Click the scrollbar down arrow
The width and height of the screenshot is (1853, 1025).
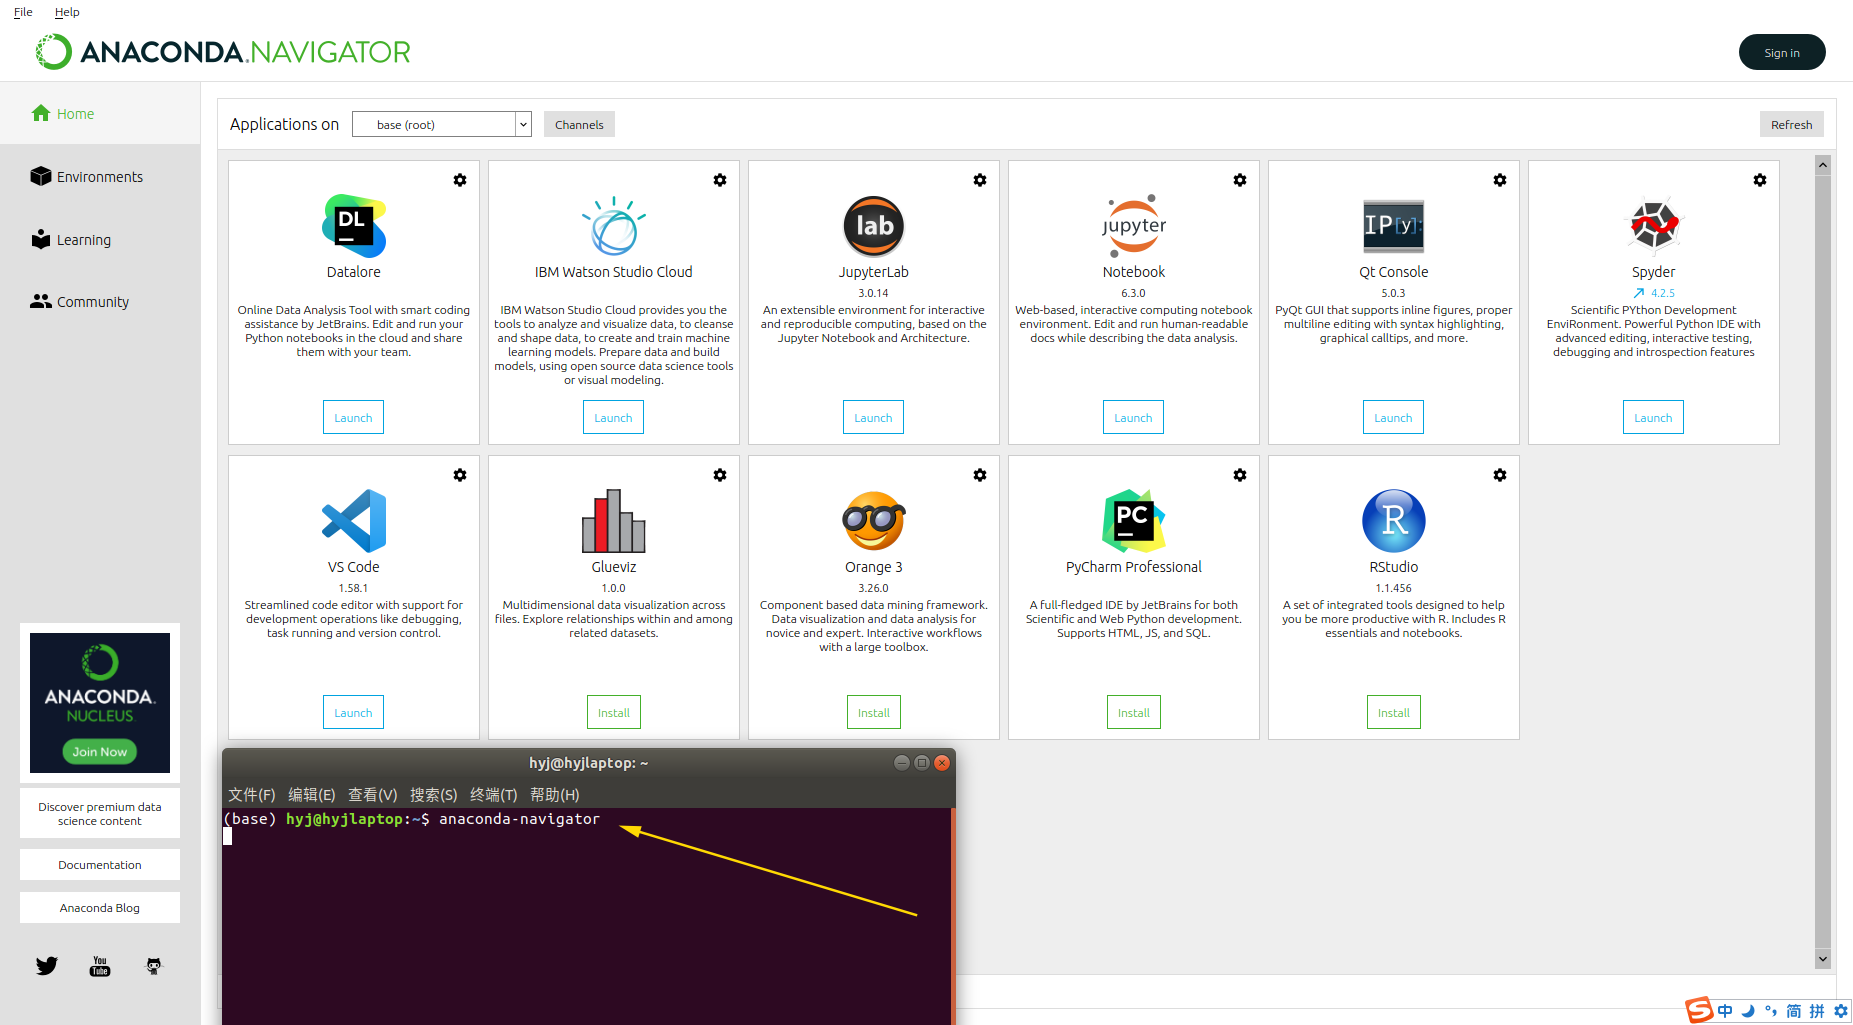pyautogui.click(x=1823, y=959)
